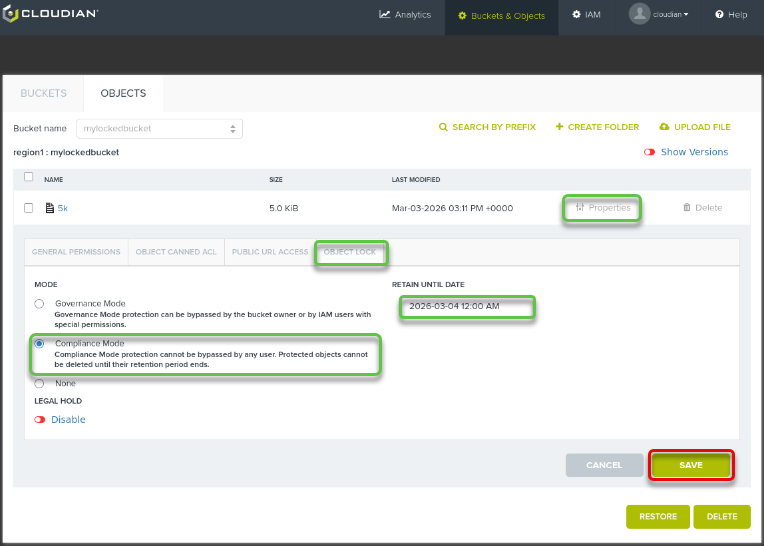Select the None mode radio button
This screenshot has height=546, width=764.
click(x=39, y=384)
